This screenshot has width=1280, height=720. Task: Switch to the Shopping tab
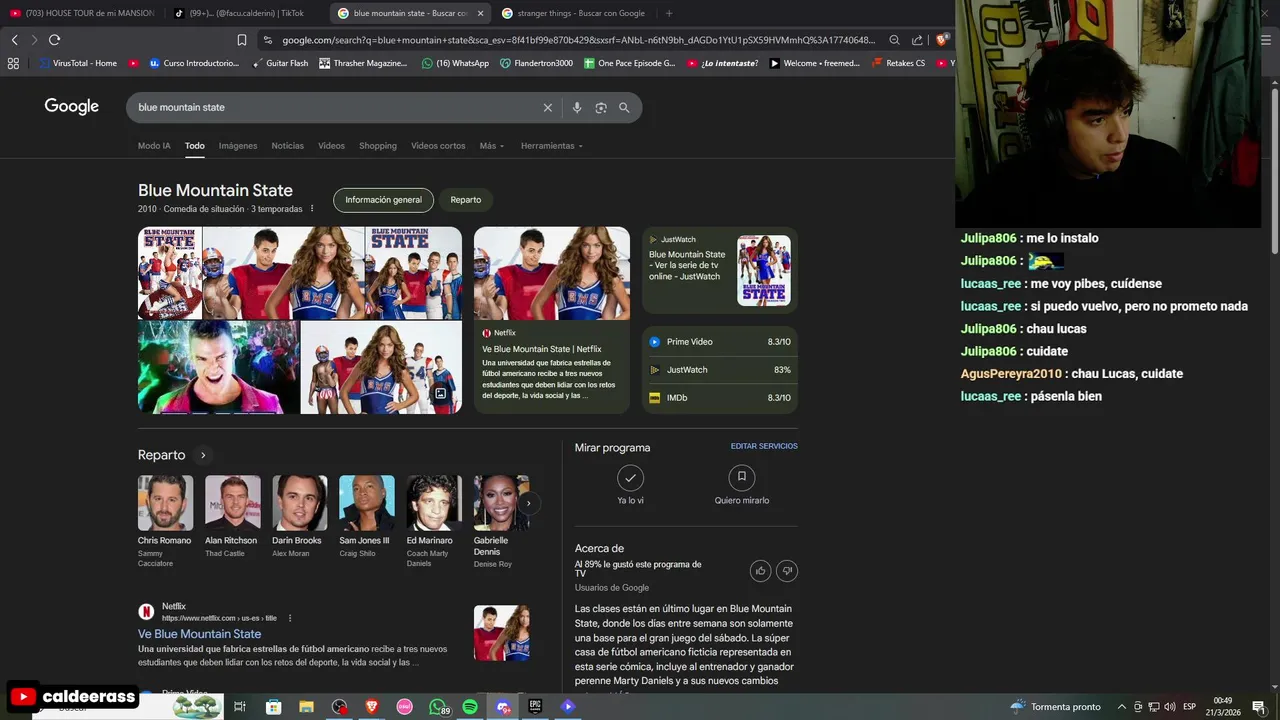point(378,146)
